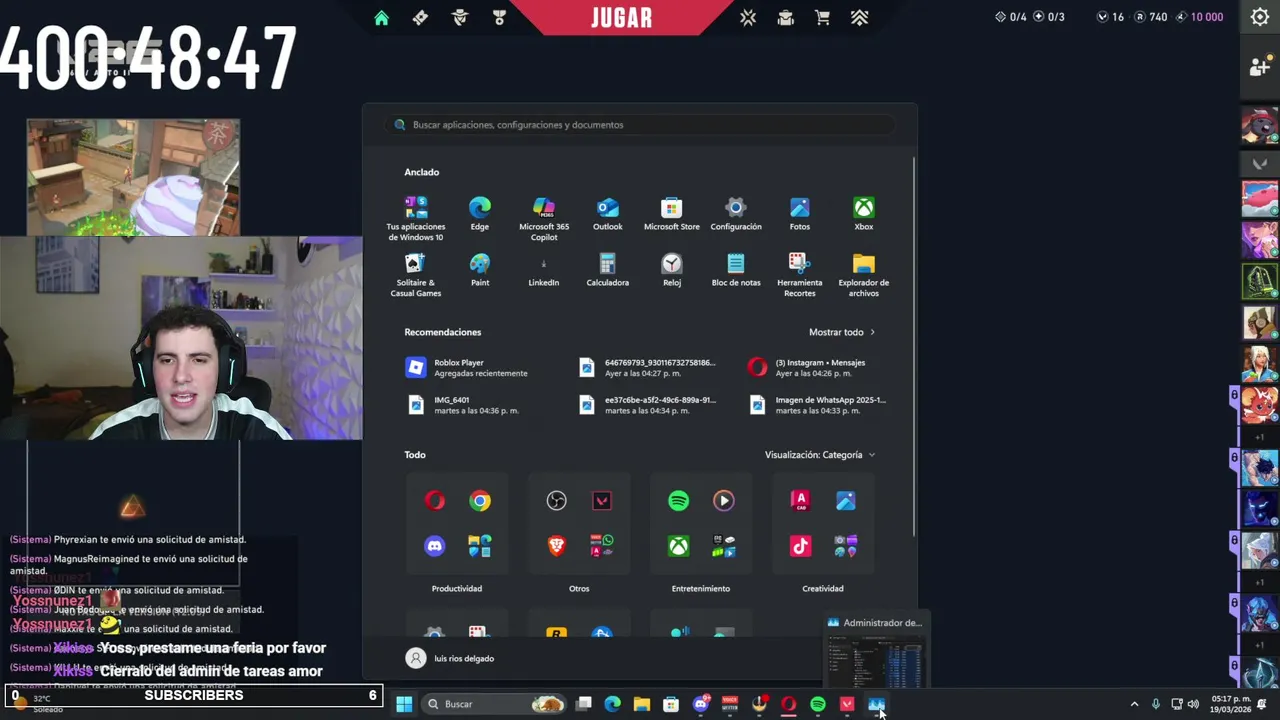Open File Explorer folder on taskbar
The image size is (1280, 720).
[x=642, y=704]
